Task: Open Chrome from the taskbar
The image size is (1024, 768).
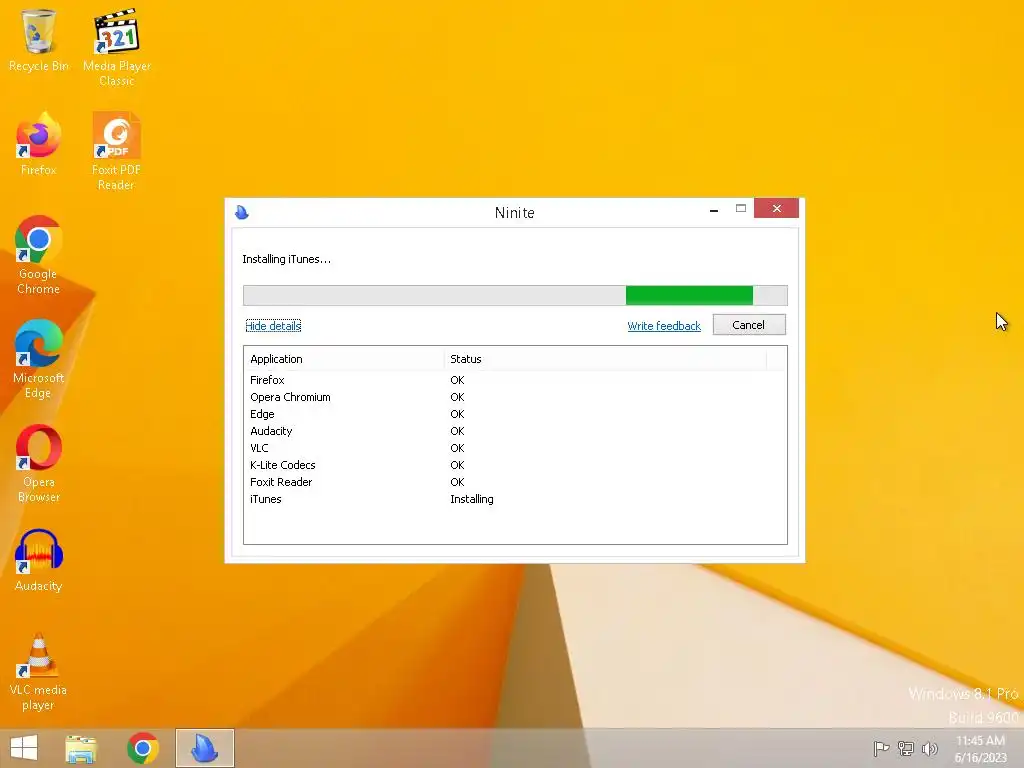Action: point(143,748)
